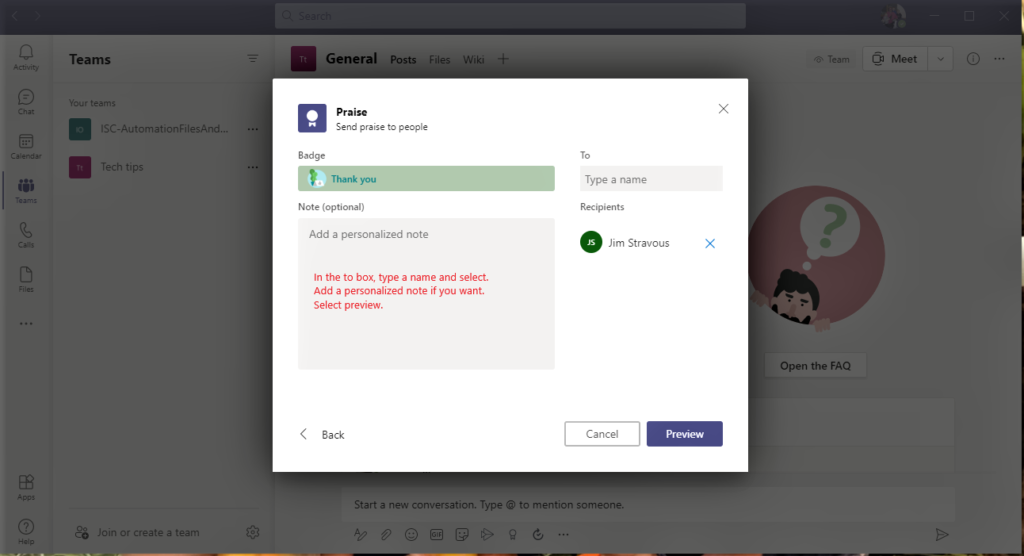The height and width of the screenshot is (556, 1024).
Task: Add a new tab with plus icon
Action: (503, 59)
